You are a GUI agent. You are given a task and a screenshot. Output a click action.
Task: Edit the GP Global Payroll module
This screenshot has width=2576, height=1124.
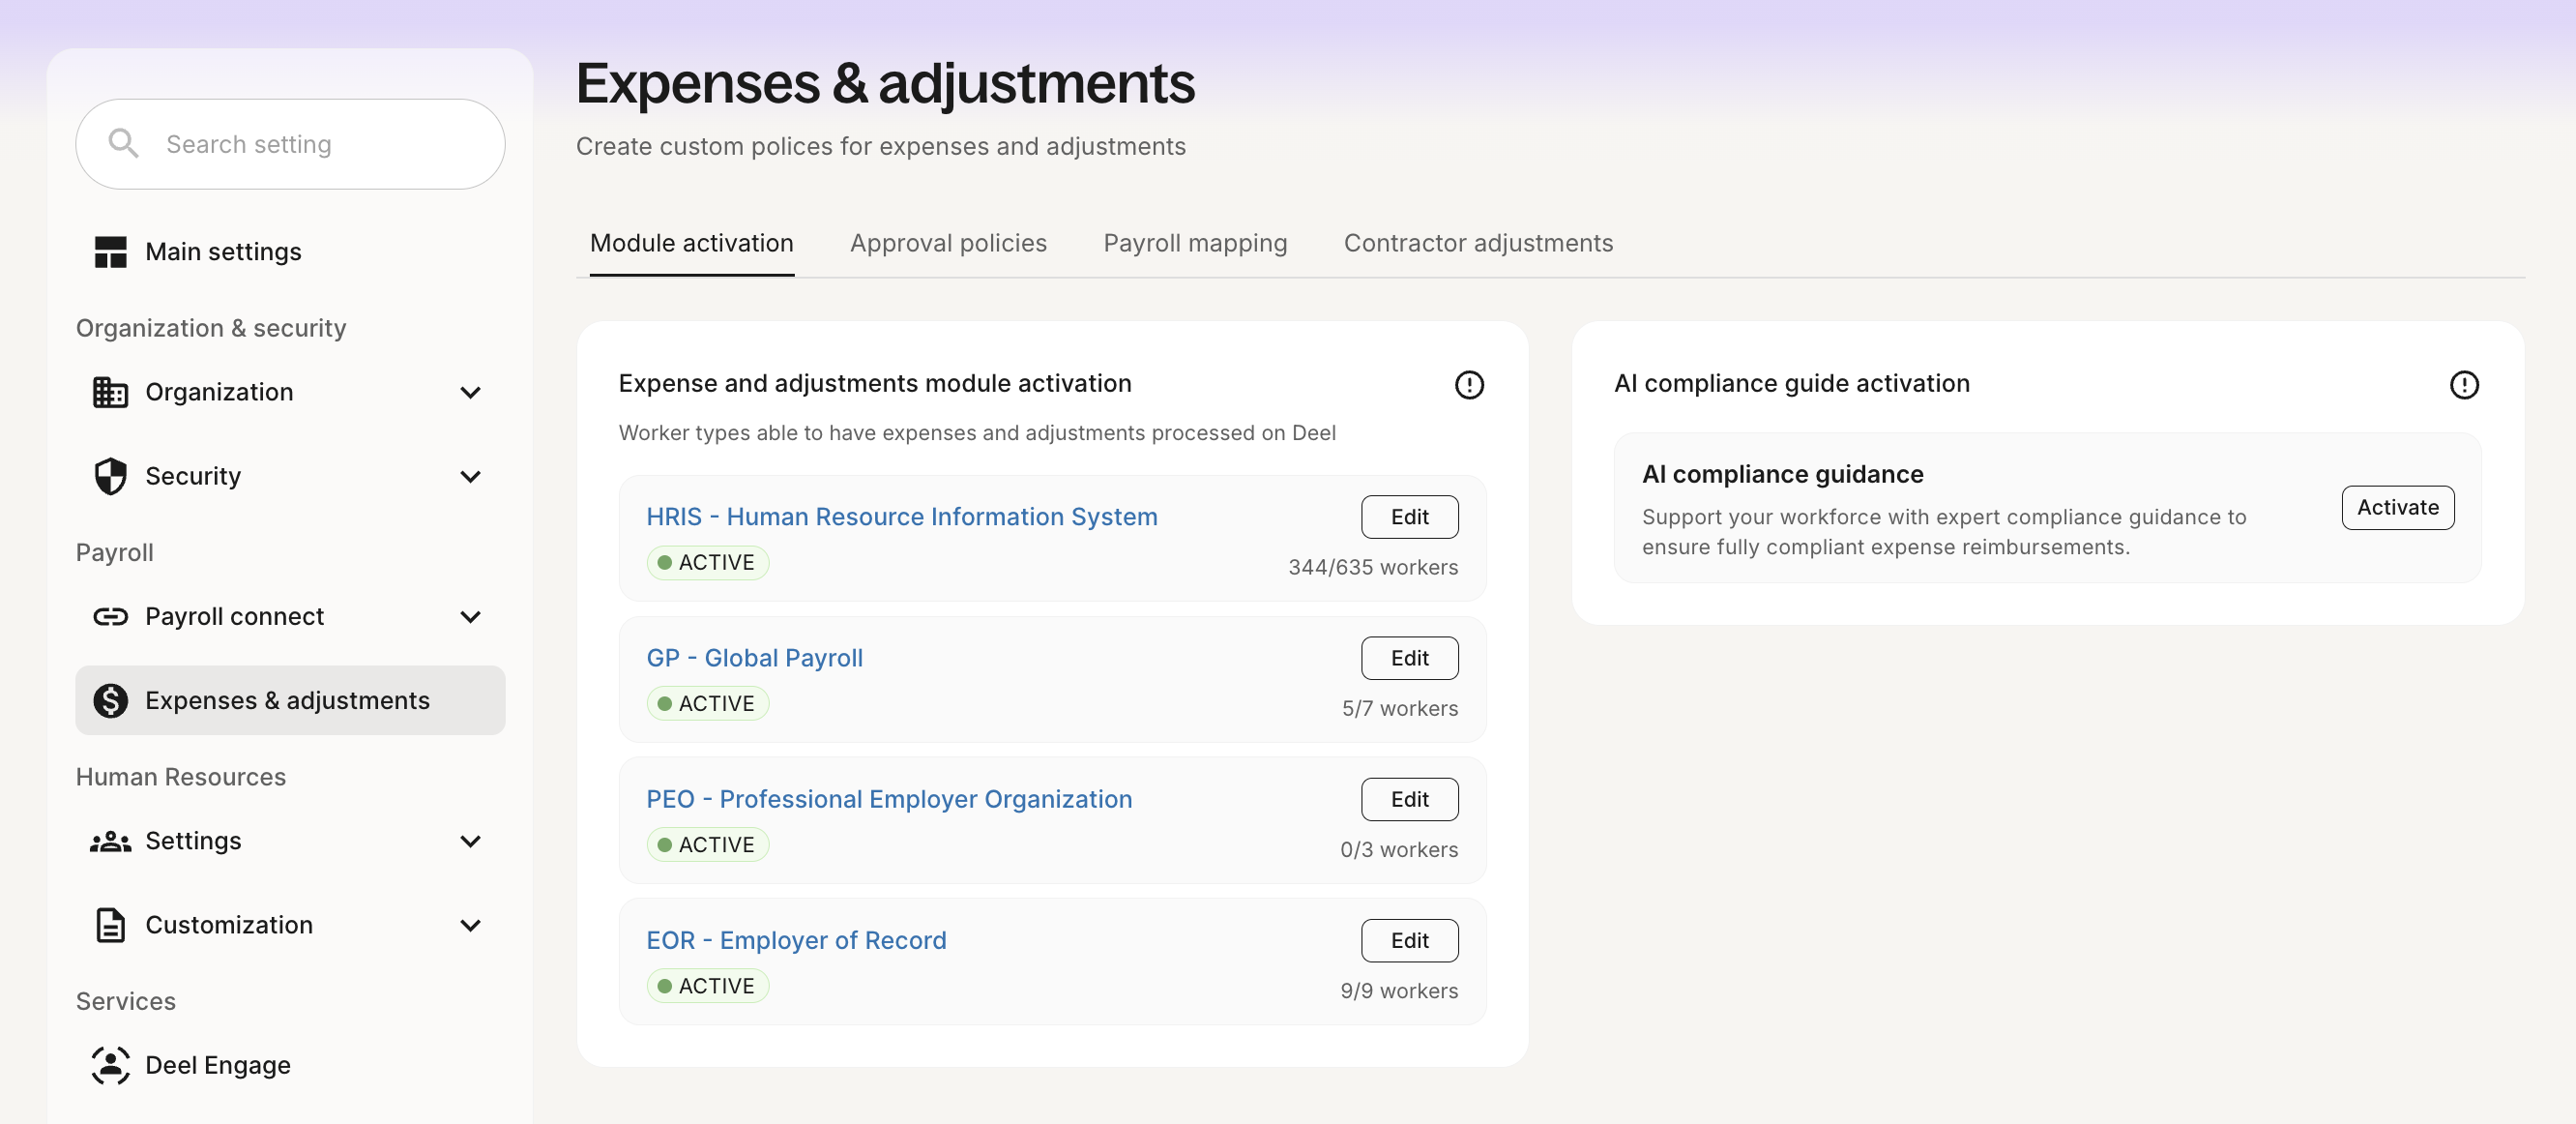pyautogui.click(x=1409, y=657)
